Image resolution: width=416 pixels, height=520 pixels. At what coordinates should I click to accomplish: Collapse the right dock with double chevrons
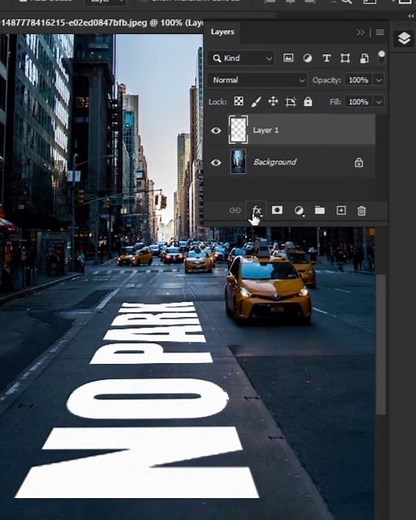(x=411, y=16)
